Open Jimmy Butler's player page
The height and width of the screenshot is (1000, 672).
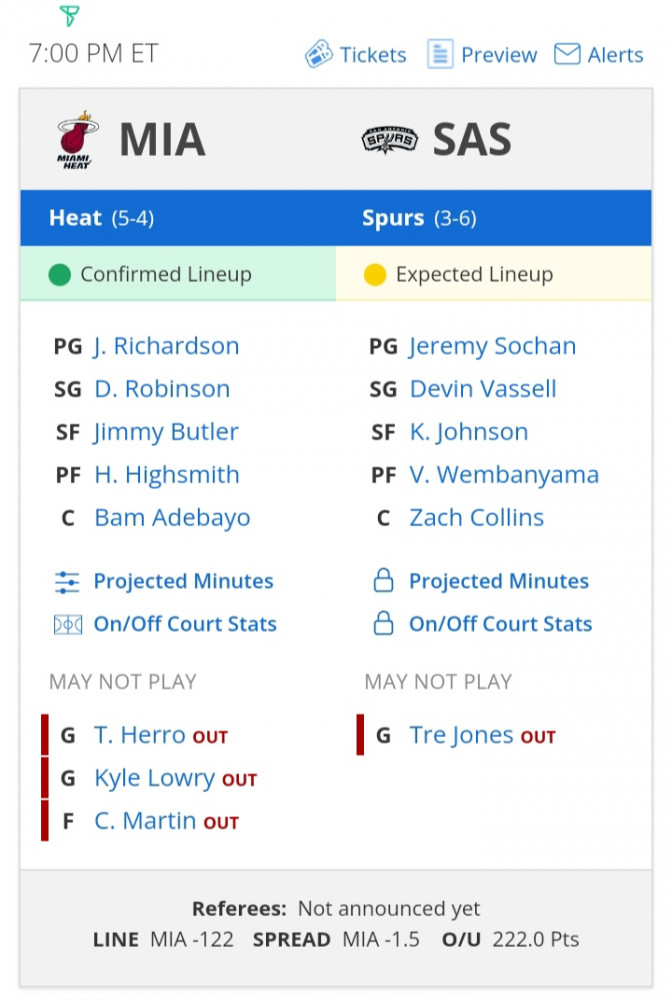pyautogui.click(x=166, y=432)
